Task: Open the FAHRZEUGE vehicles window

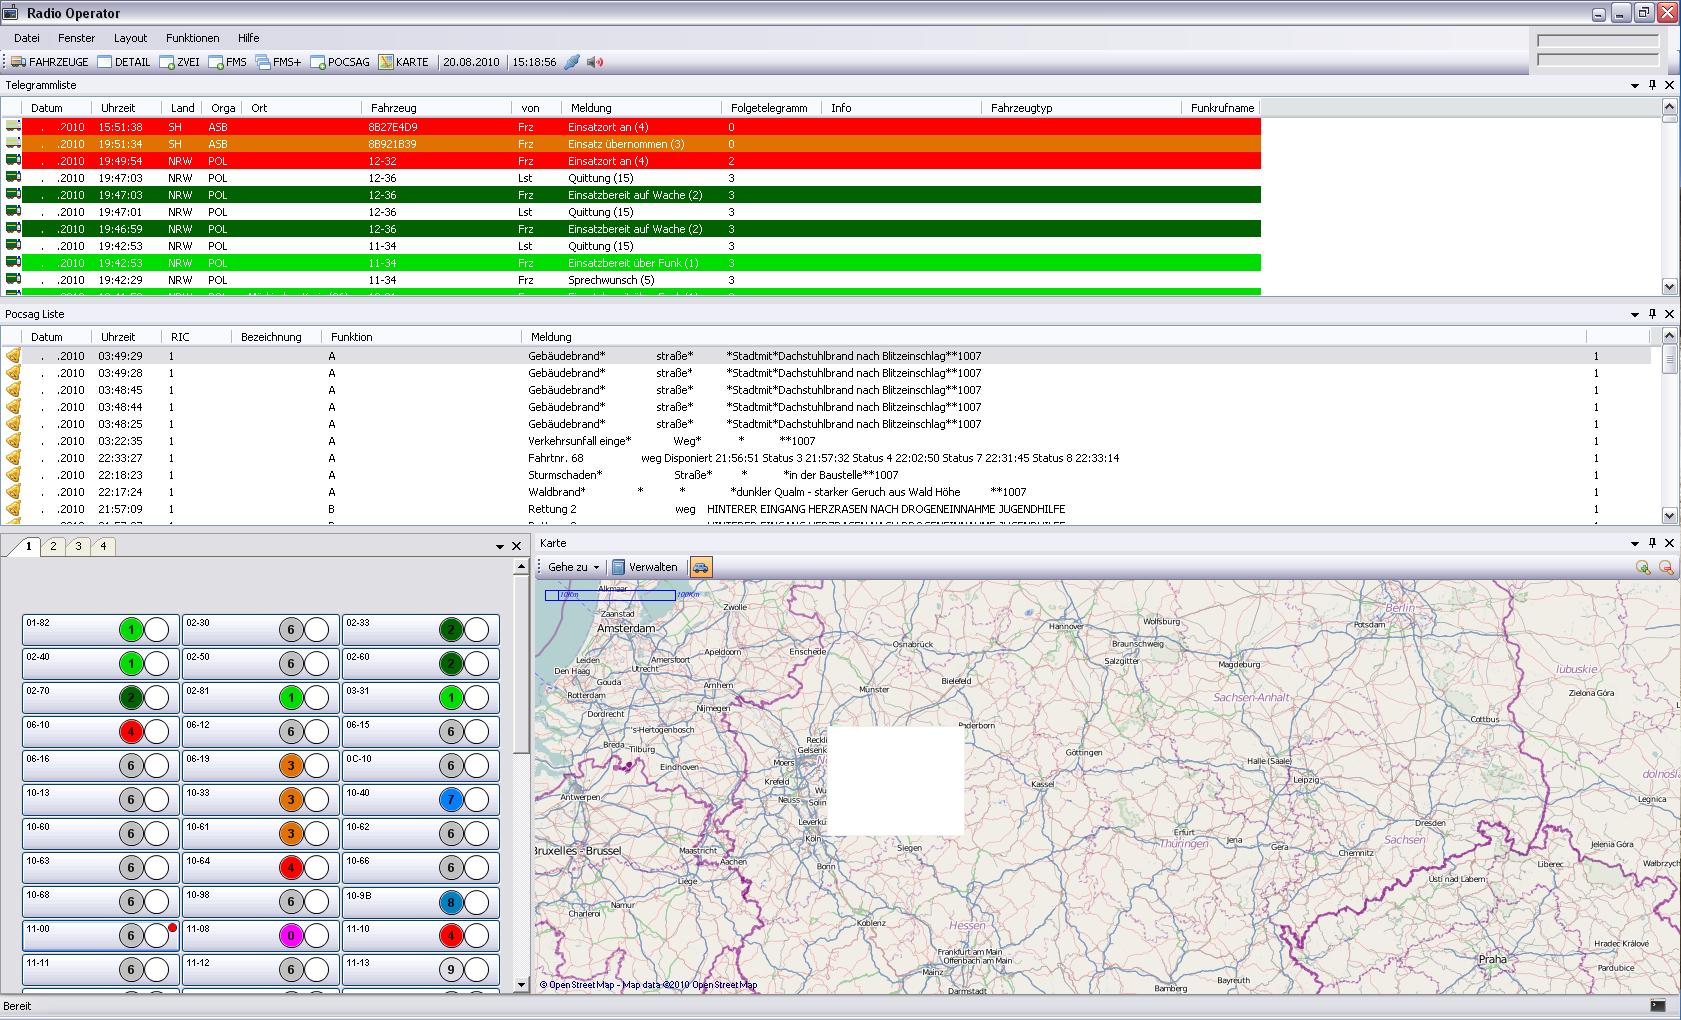Action: pos(50,62)
